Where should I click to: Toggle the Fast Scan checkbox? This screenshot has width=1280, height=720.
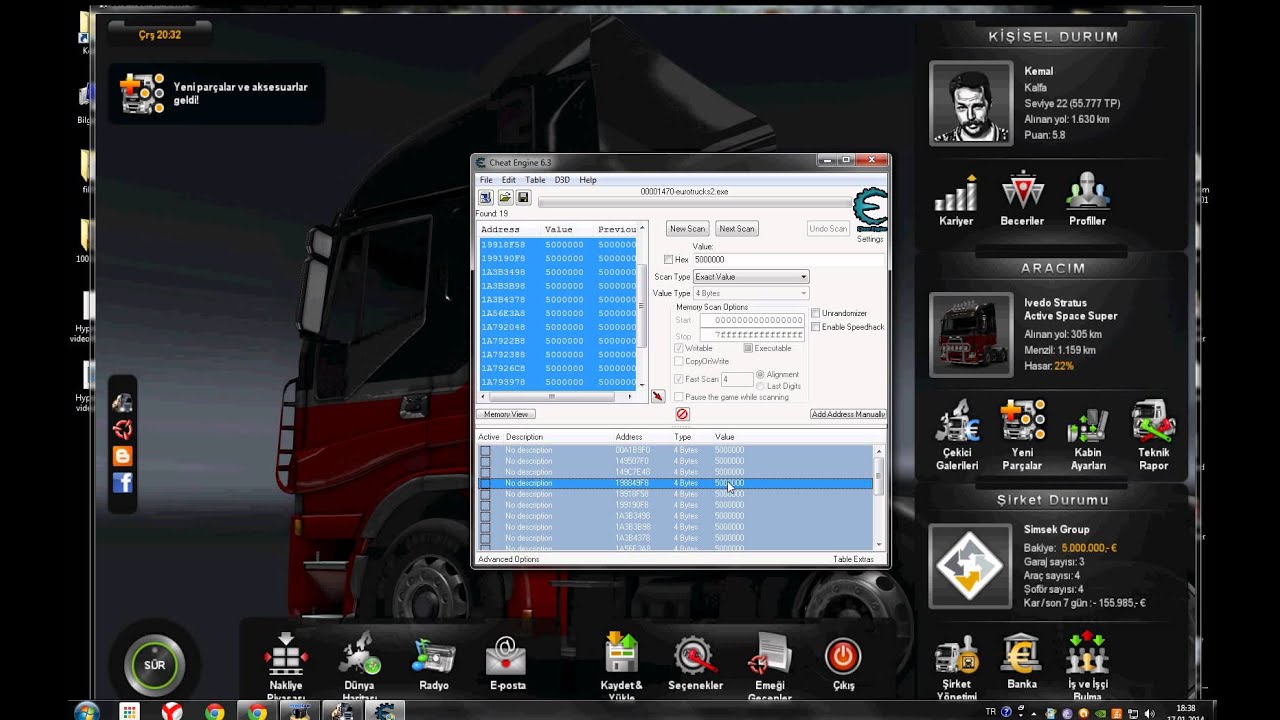[680, 379]
